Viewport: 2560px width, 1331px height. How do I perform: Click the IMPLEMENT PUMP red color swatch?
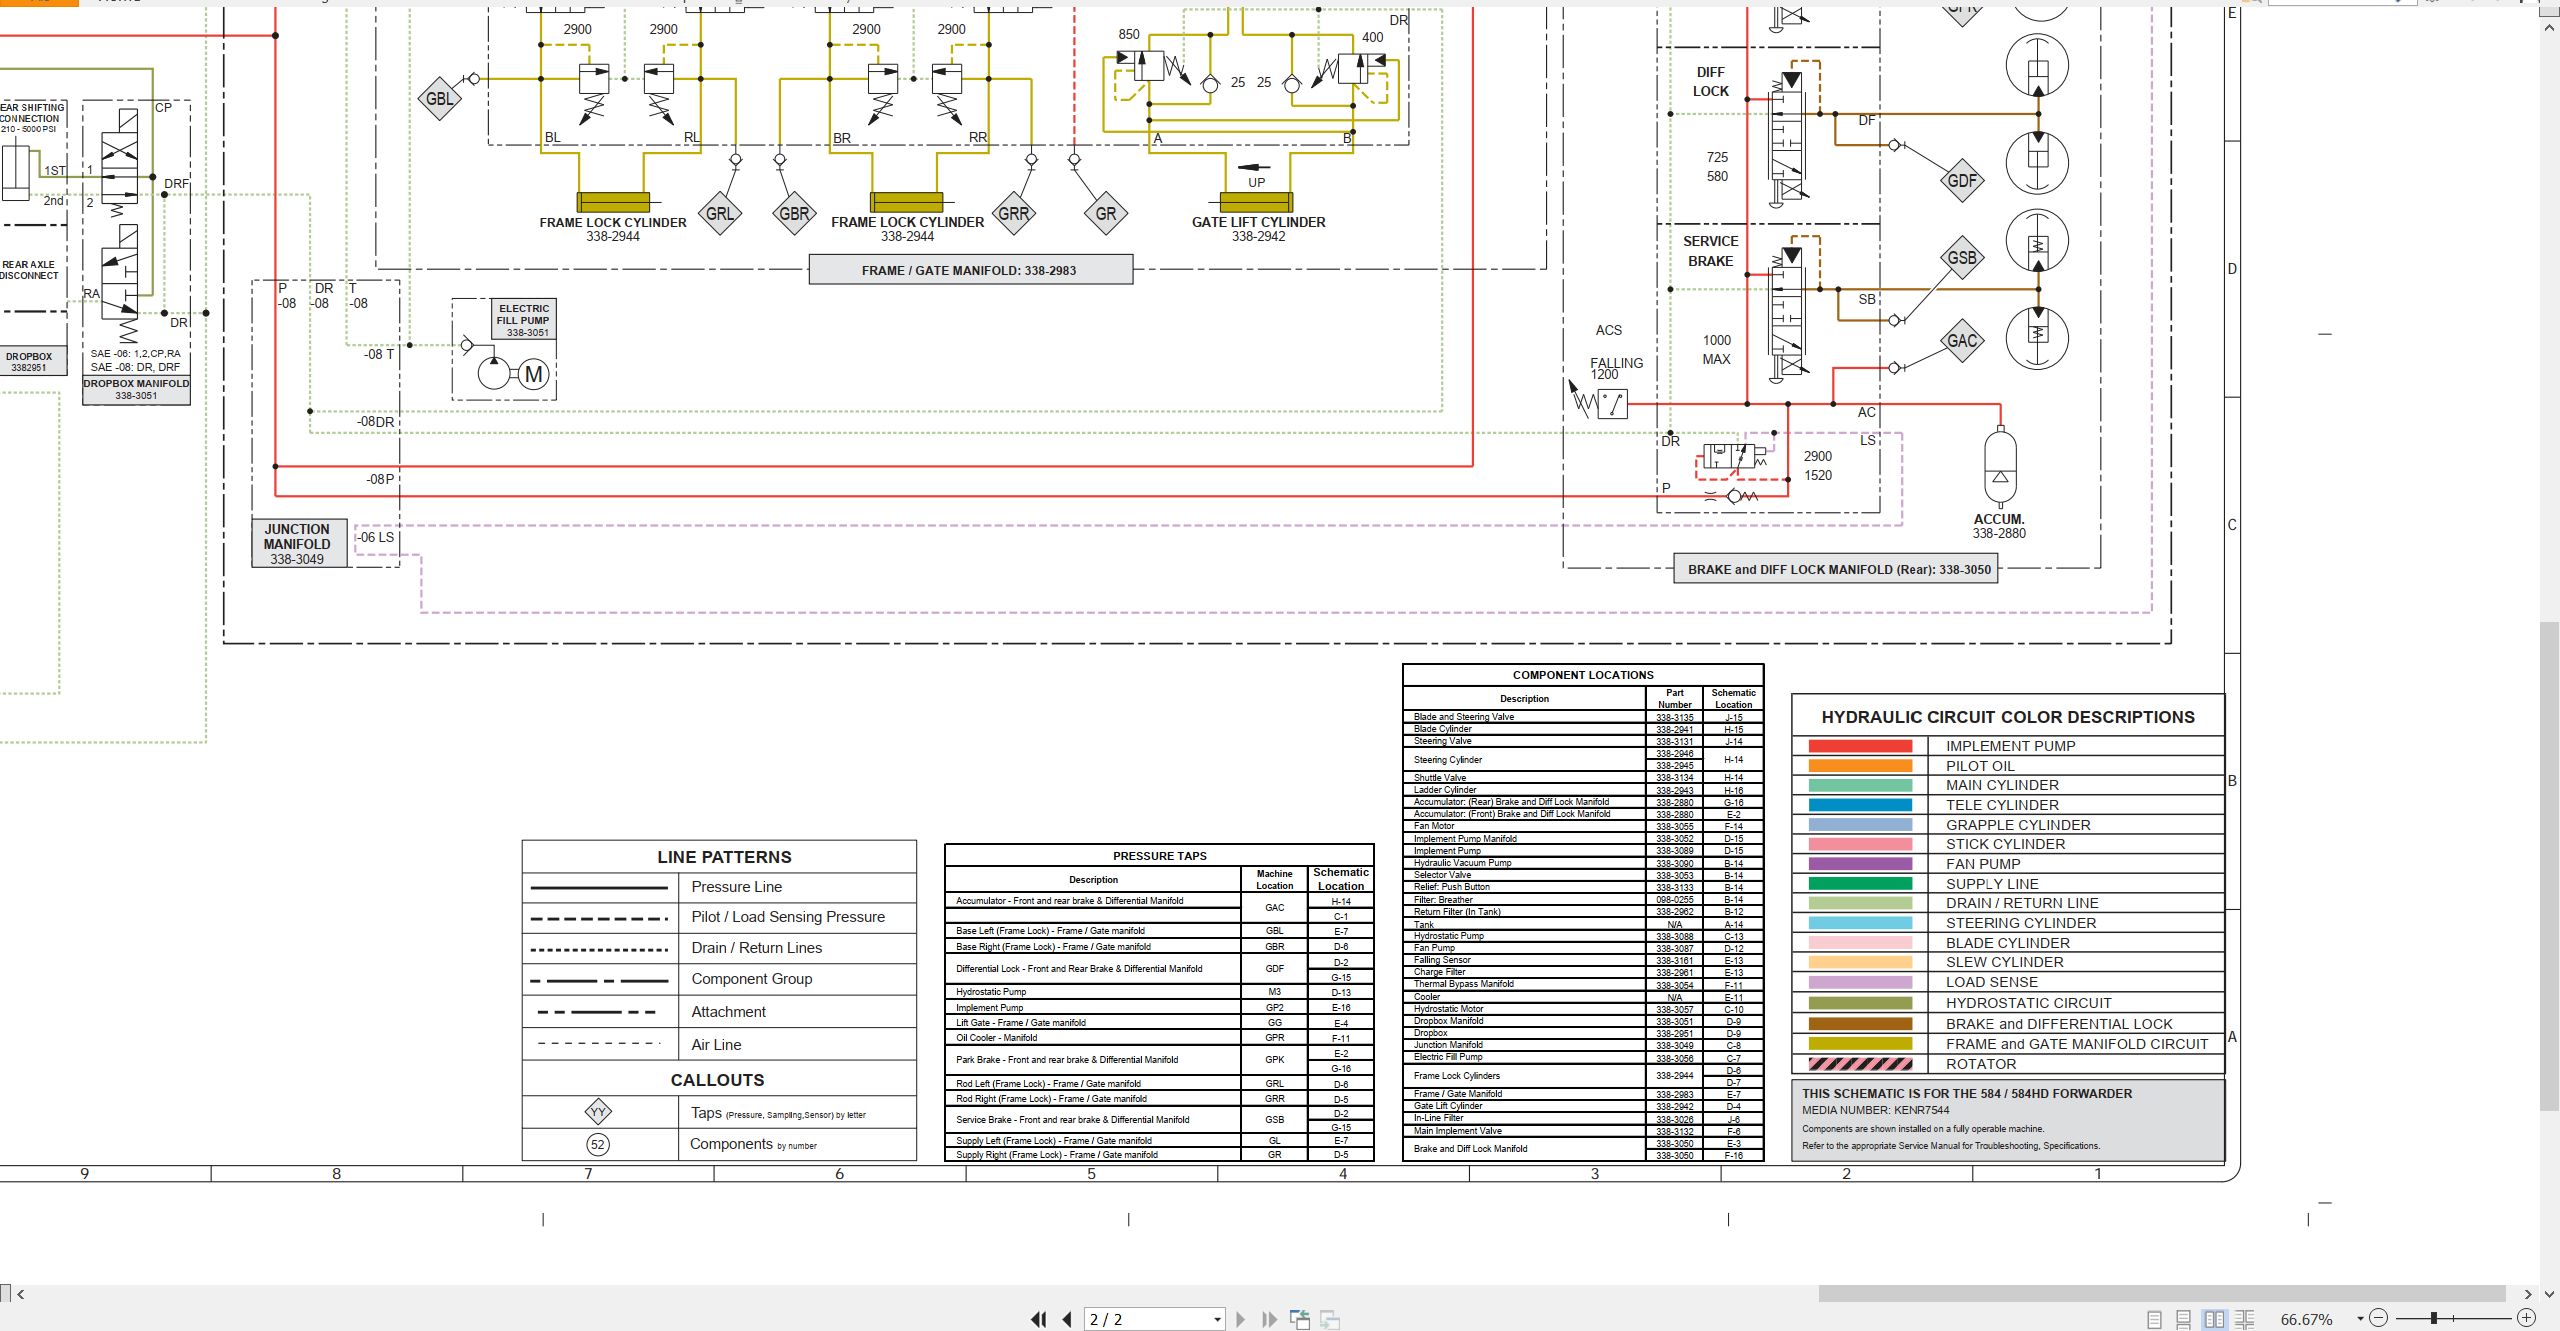(x=1860, y=746)
